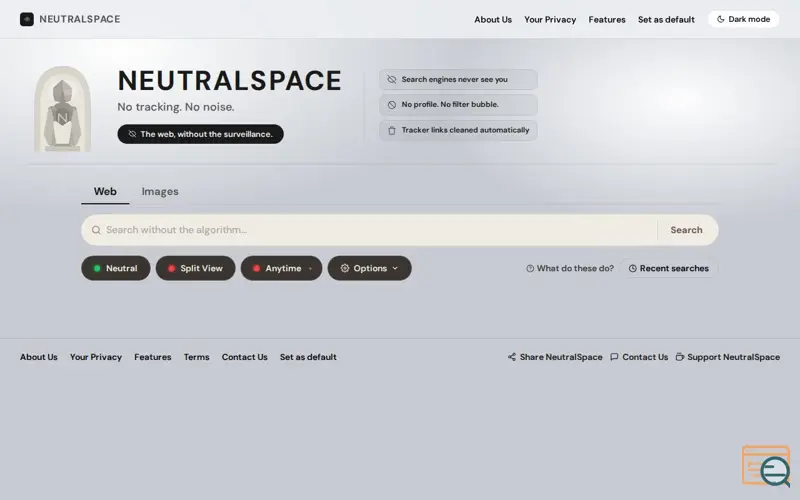Open About Us footer link

39,357
